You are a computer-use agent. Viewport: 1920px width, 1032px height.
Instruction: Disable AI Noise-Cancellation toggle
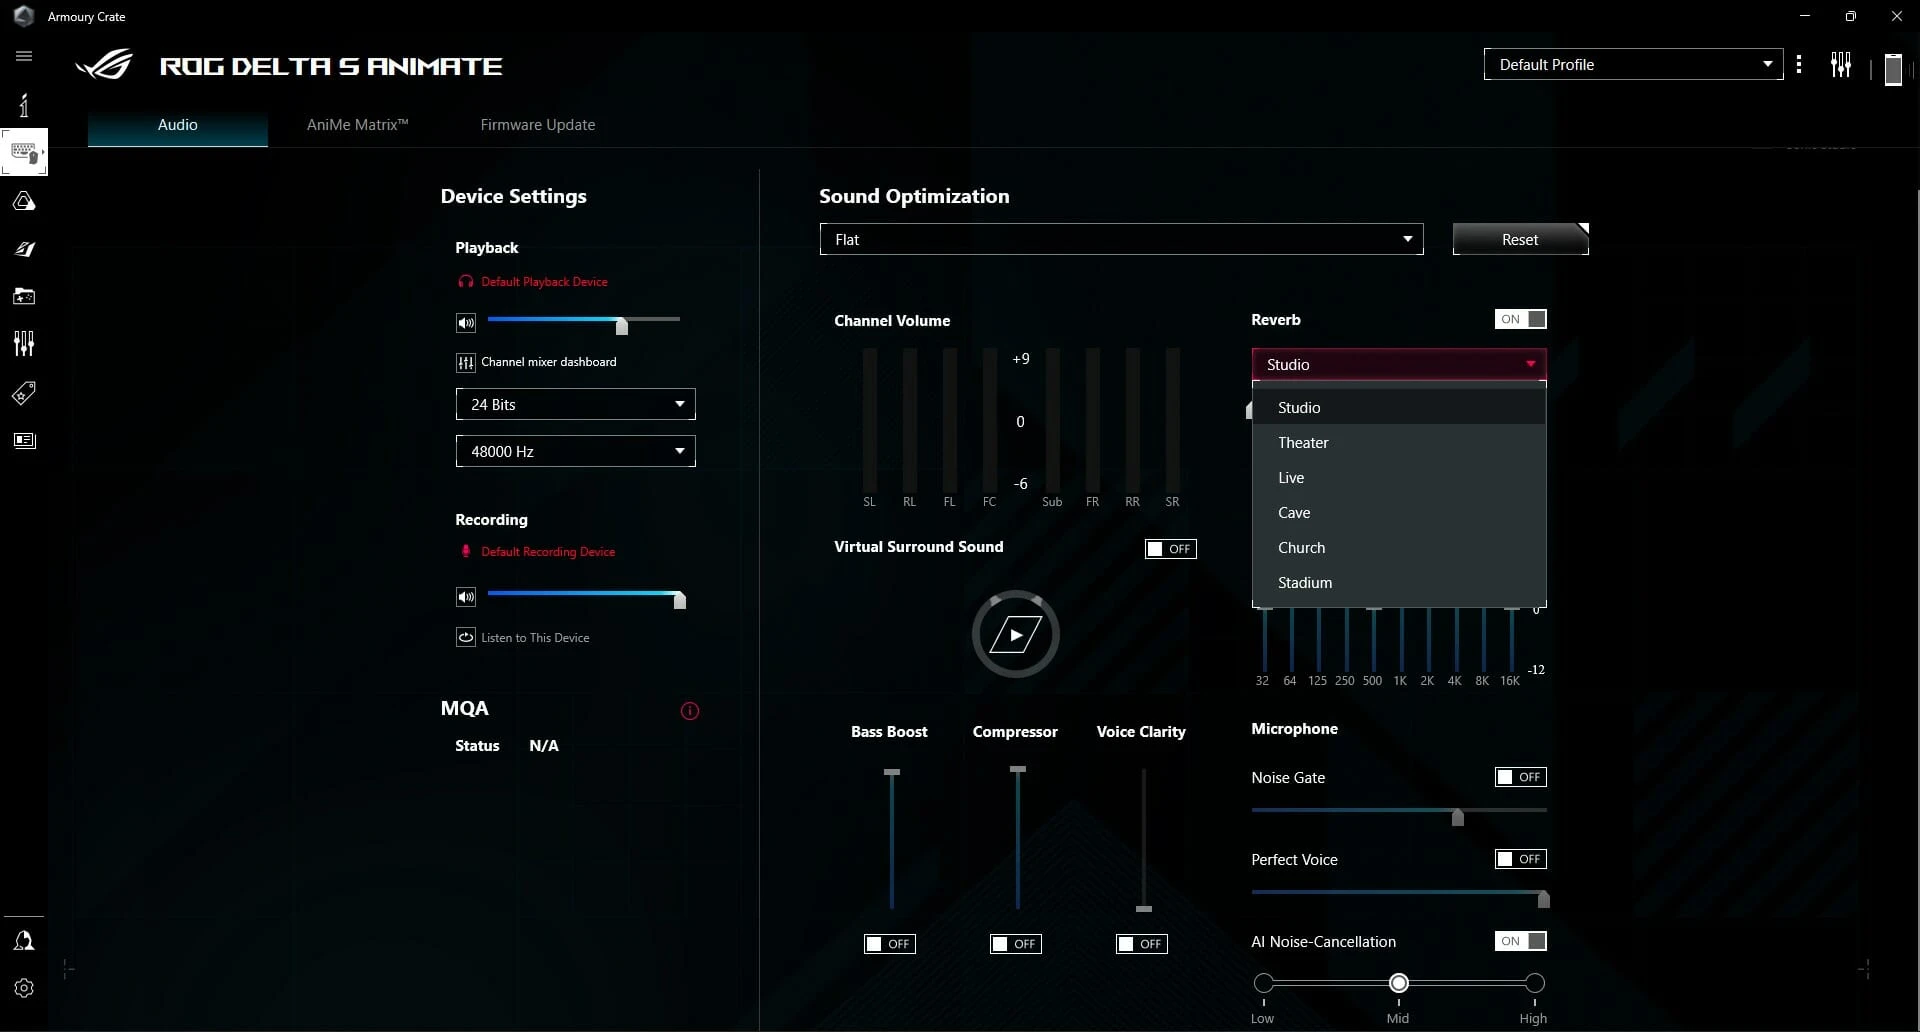(x=1521, y=941)
